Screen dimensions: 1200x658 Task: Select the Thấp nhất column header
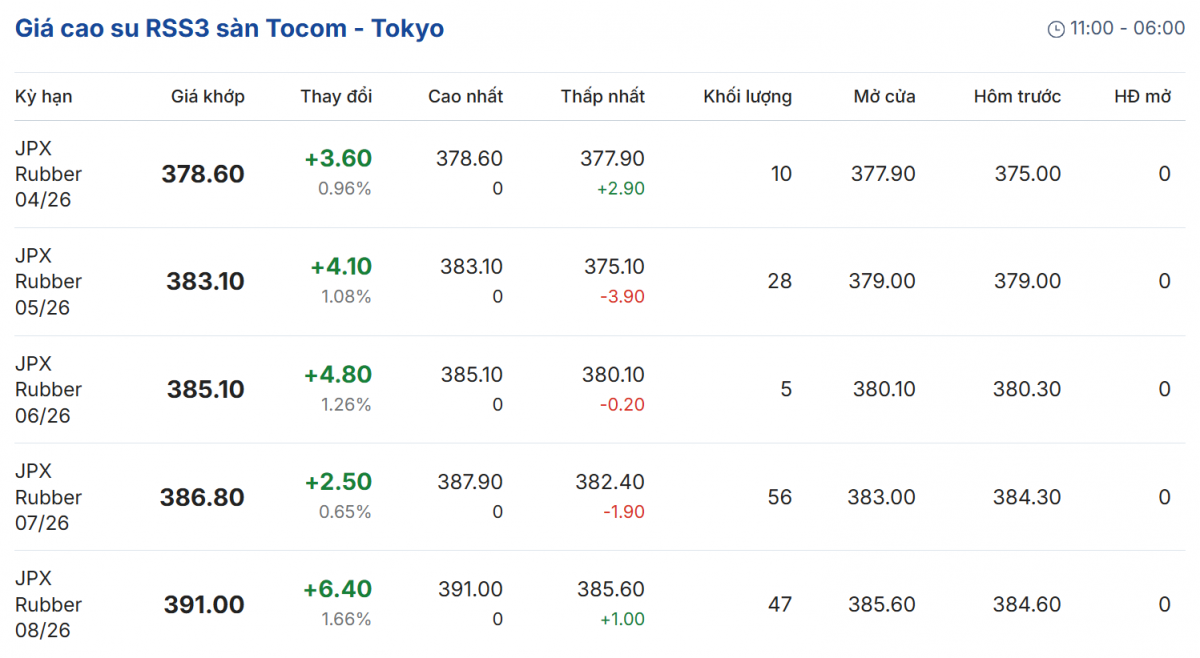(602, 97)
